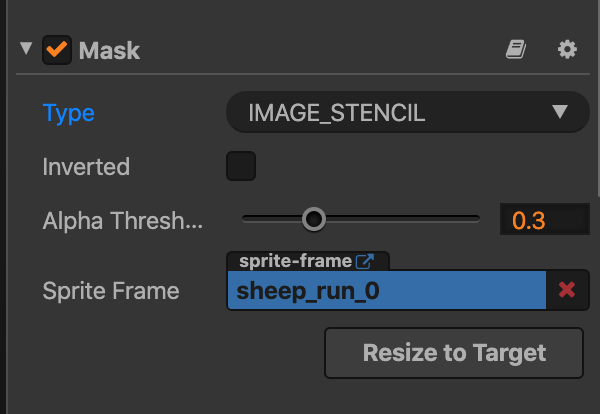The image size is (600, 414).
Task: Click the Alpha Threshold value field 0.3
Action: (543, 220)
